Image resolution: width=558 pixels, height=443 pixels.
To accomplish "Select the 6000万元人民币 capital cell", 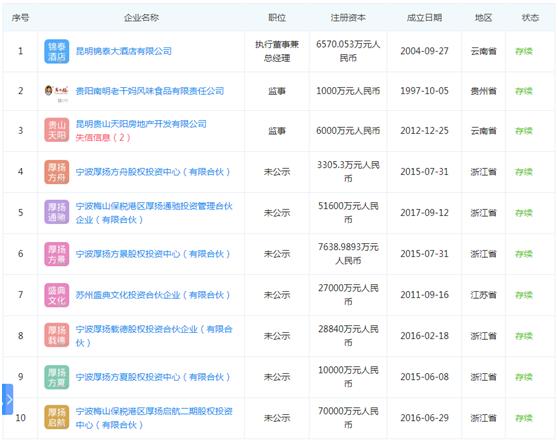I will (x=348, y=131).
